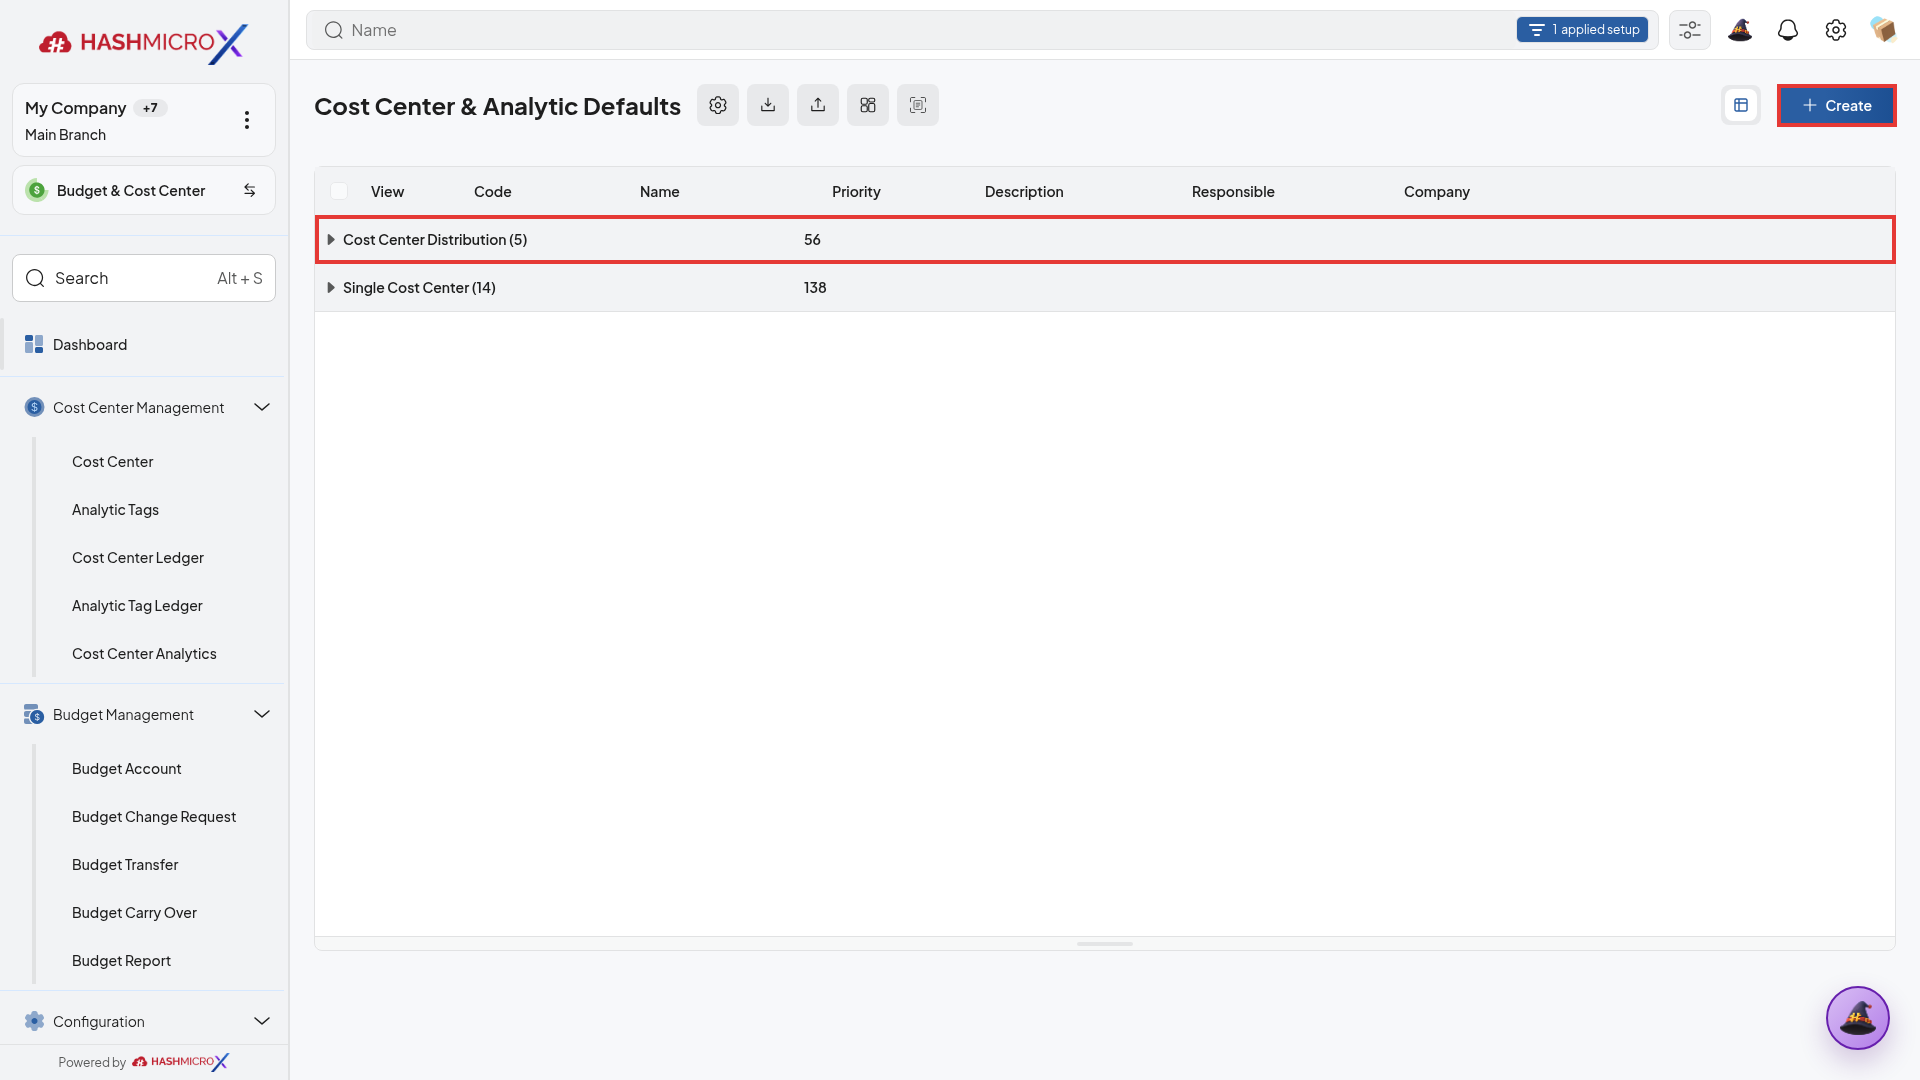Open Budget Carry Over link

click(x=134, y=913)
